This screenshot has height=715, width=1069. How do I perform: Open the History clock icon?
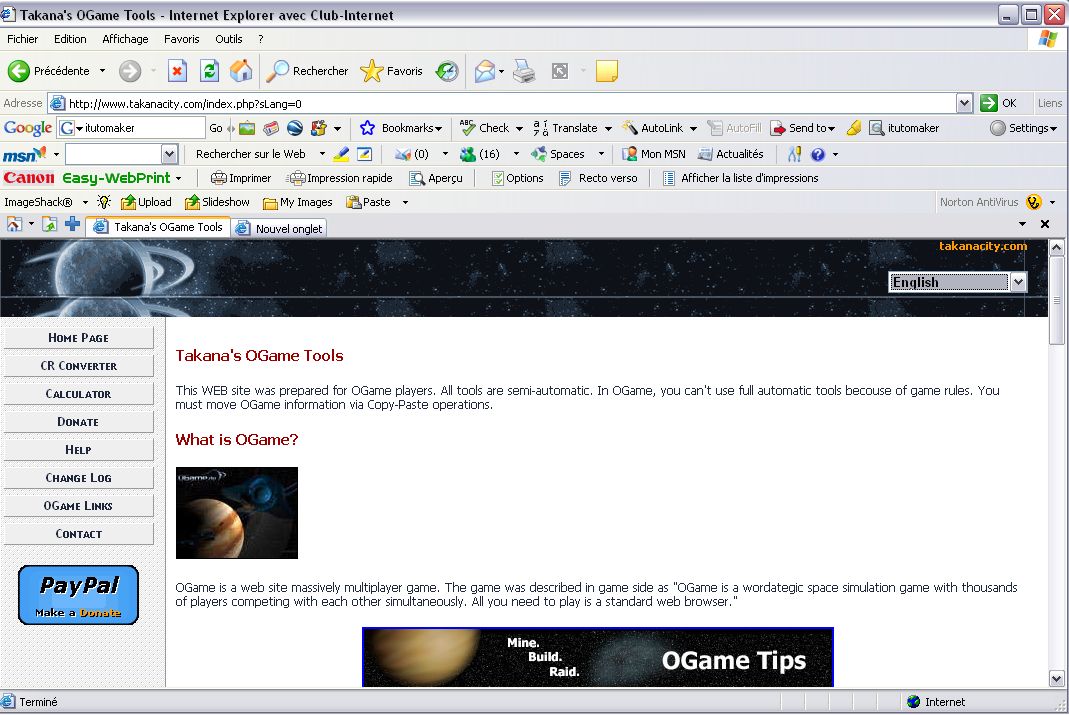click(447, 71)
